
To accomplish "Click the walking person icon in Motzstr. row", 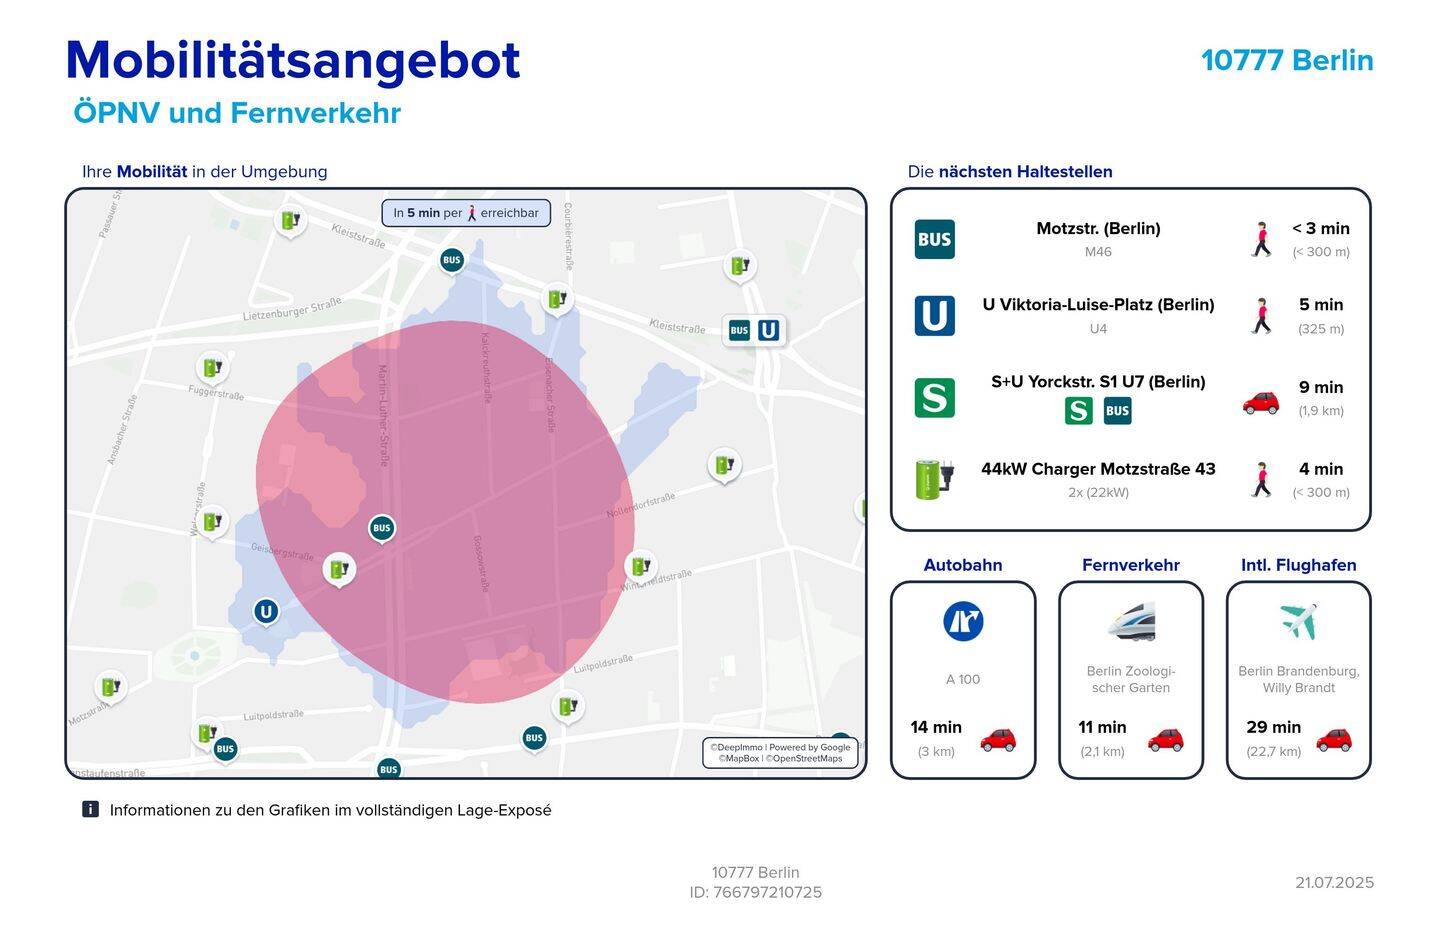I will point(1261,240).
